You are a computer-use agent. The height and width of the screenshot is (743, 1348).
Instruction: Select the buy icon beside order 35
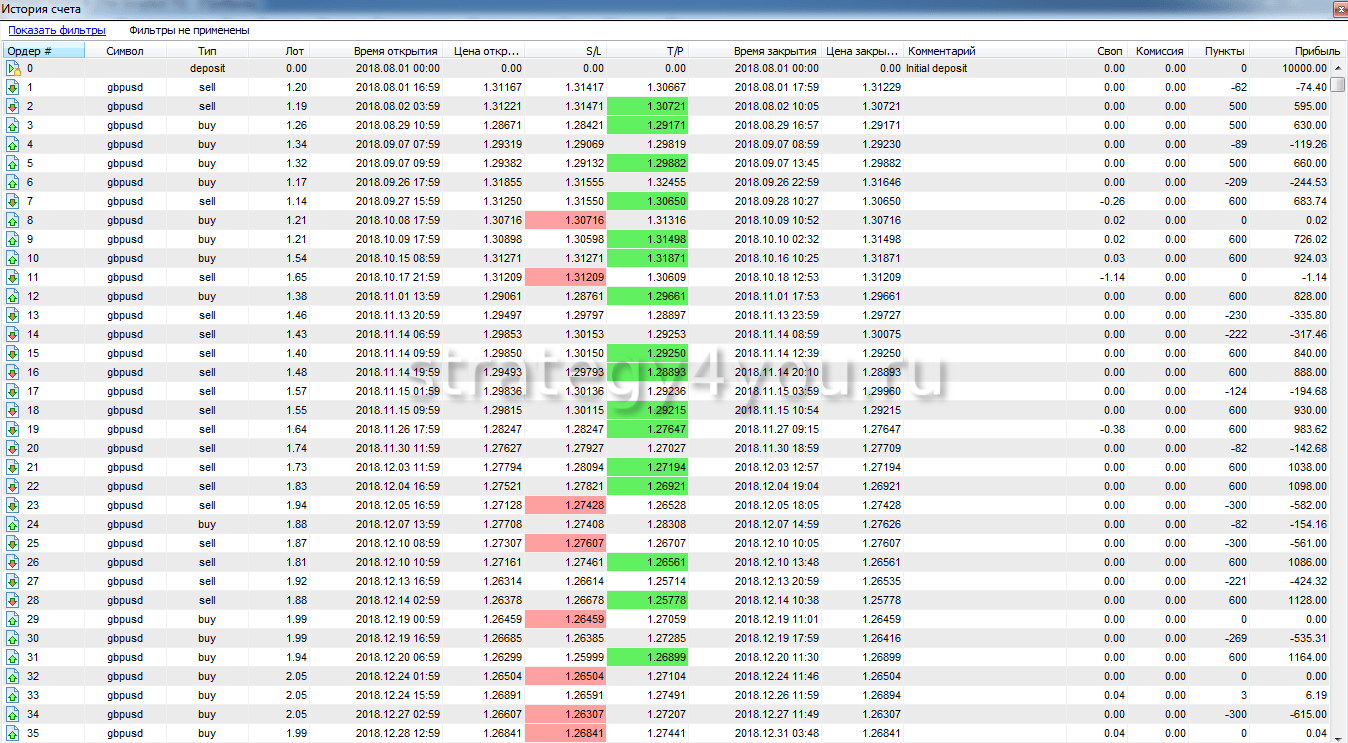click(x=13, y=734)
